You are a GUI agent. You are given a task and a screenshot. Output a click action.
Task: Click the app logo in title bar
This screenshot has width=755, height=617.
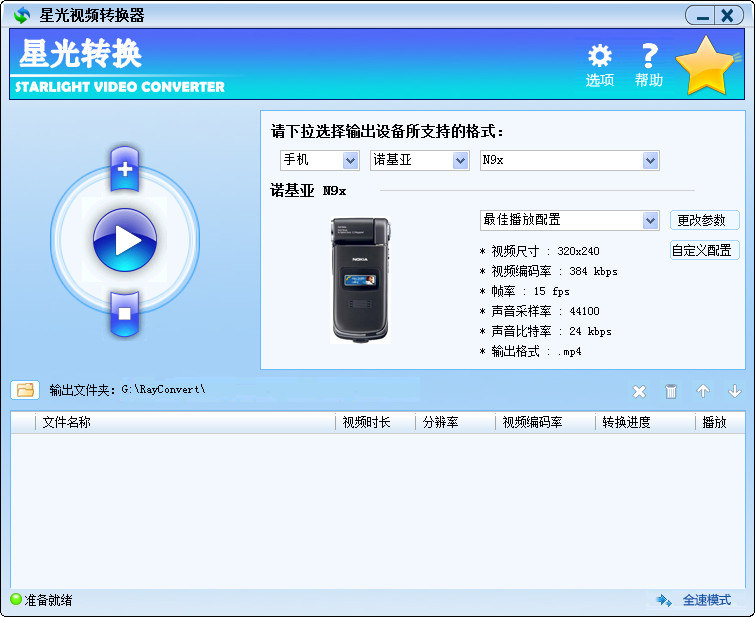click(x=22, y=15)
